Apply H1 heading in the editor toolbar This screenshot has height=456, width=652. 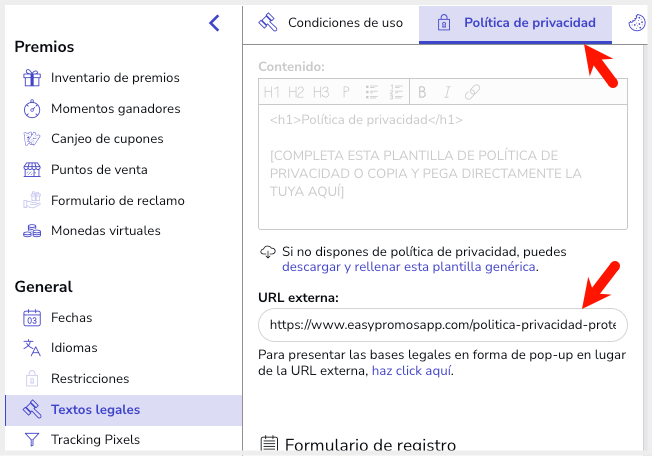[x=272, y=92]
